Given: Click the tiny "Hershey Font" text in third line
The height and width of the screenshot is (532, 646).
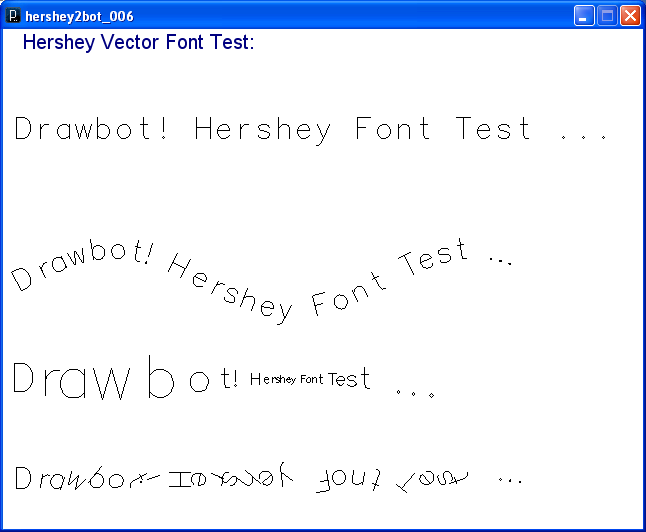Looking at the screenshot, I should [x=286, y=380].
